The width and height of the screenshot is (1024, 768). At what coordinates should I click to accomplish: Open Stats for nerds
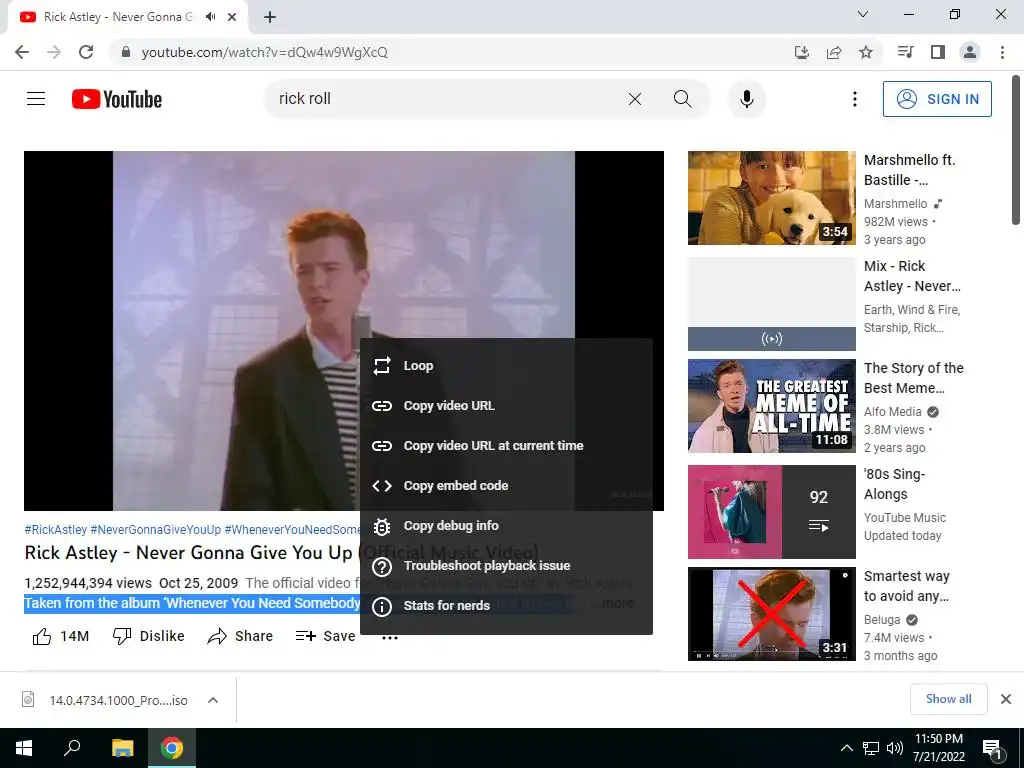point(506,605)
